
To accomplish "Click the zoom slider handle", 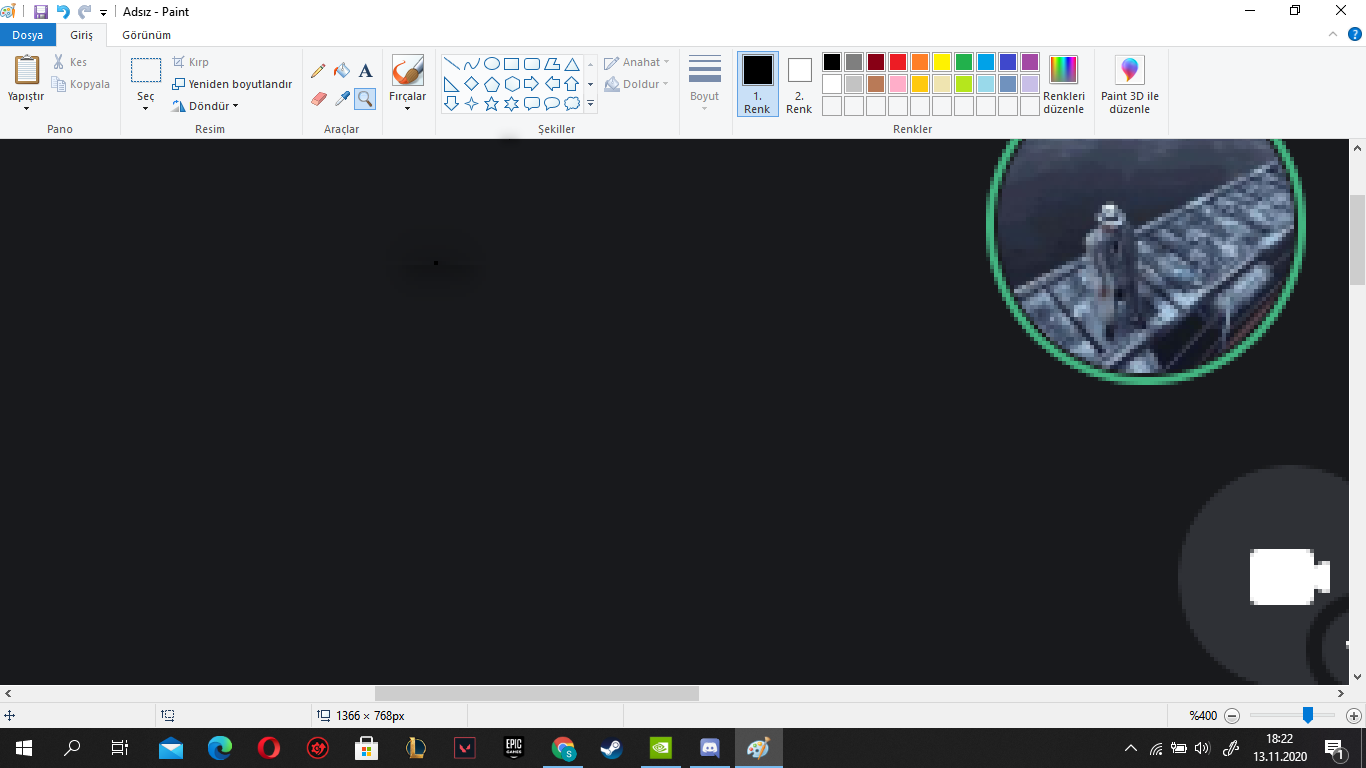I will pos(1307,715).
